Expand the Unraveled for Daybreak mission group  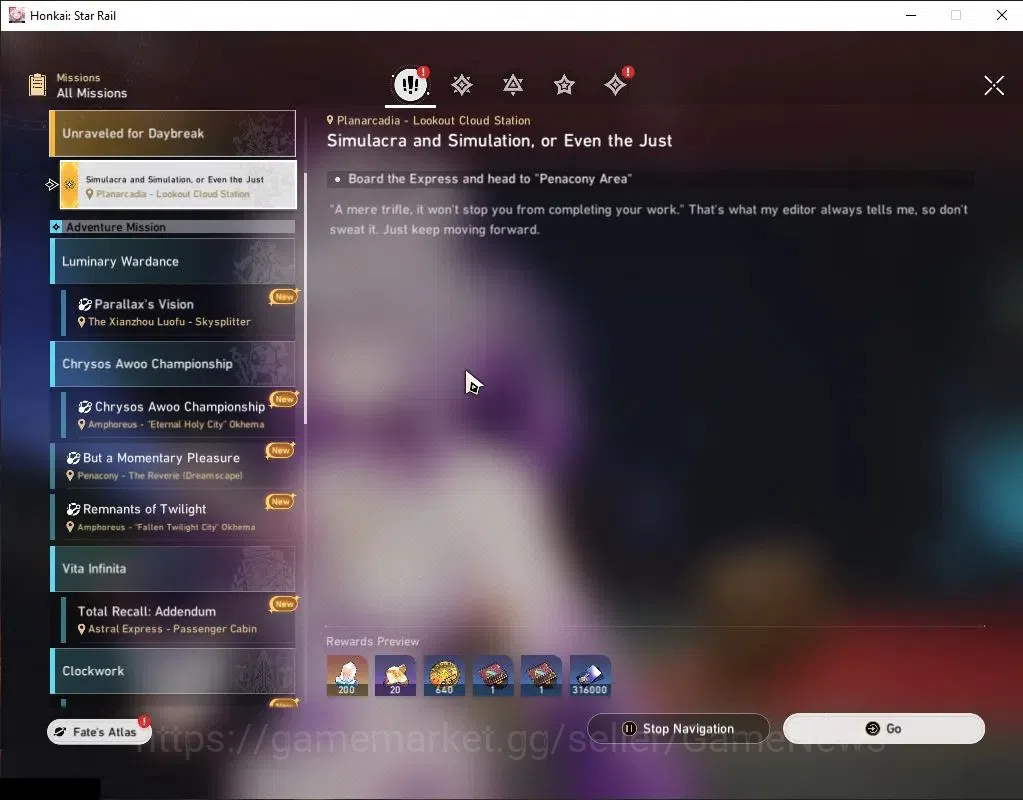pos(173,133)
